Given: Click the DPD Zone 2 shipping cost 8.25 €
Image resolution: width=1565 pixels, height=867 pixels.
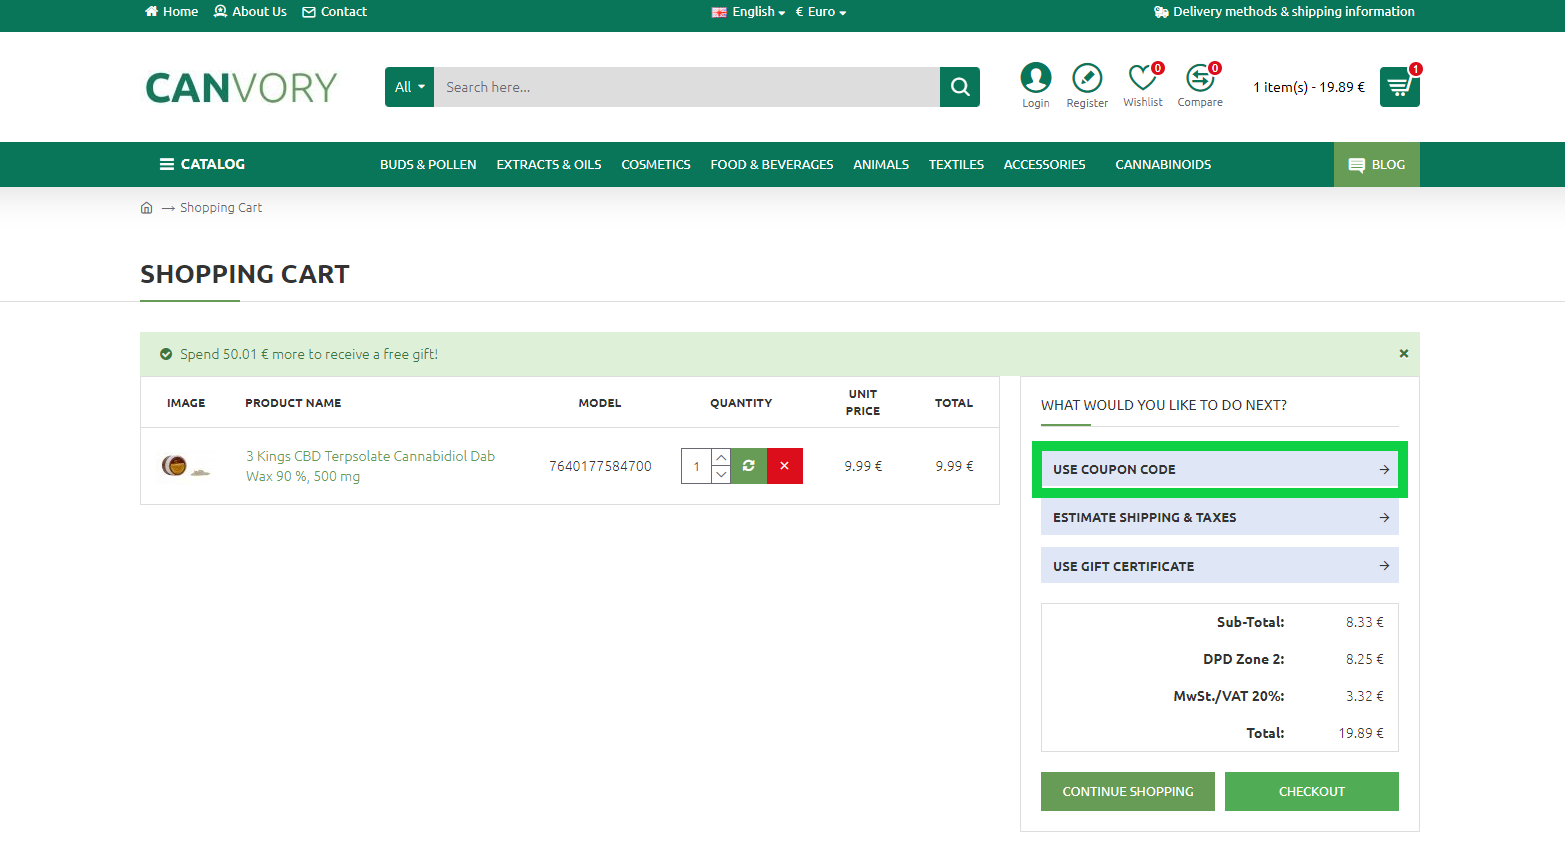Looking at the screenshot, I should (x=1365, y=659).
